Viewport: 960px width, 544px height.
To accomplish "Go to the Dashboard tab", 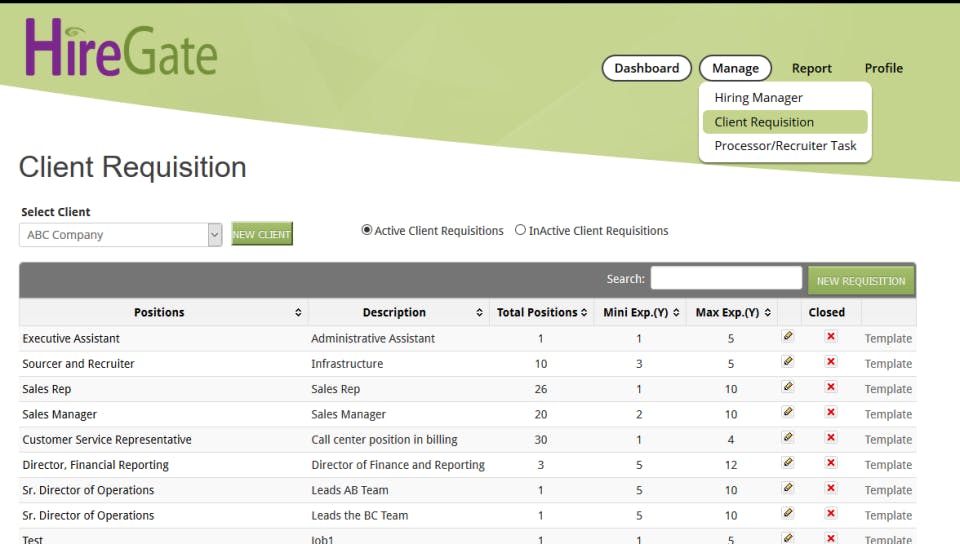I will tap(646, 68).
